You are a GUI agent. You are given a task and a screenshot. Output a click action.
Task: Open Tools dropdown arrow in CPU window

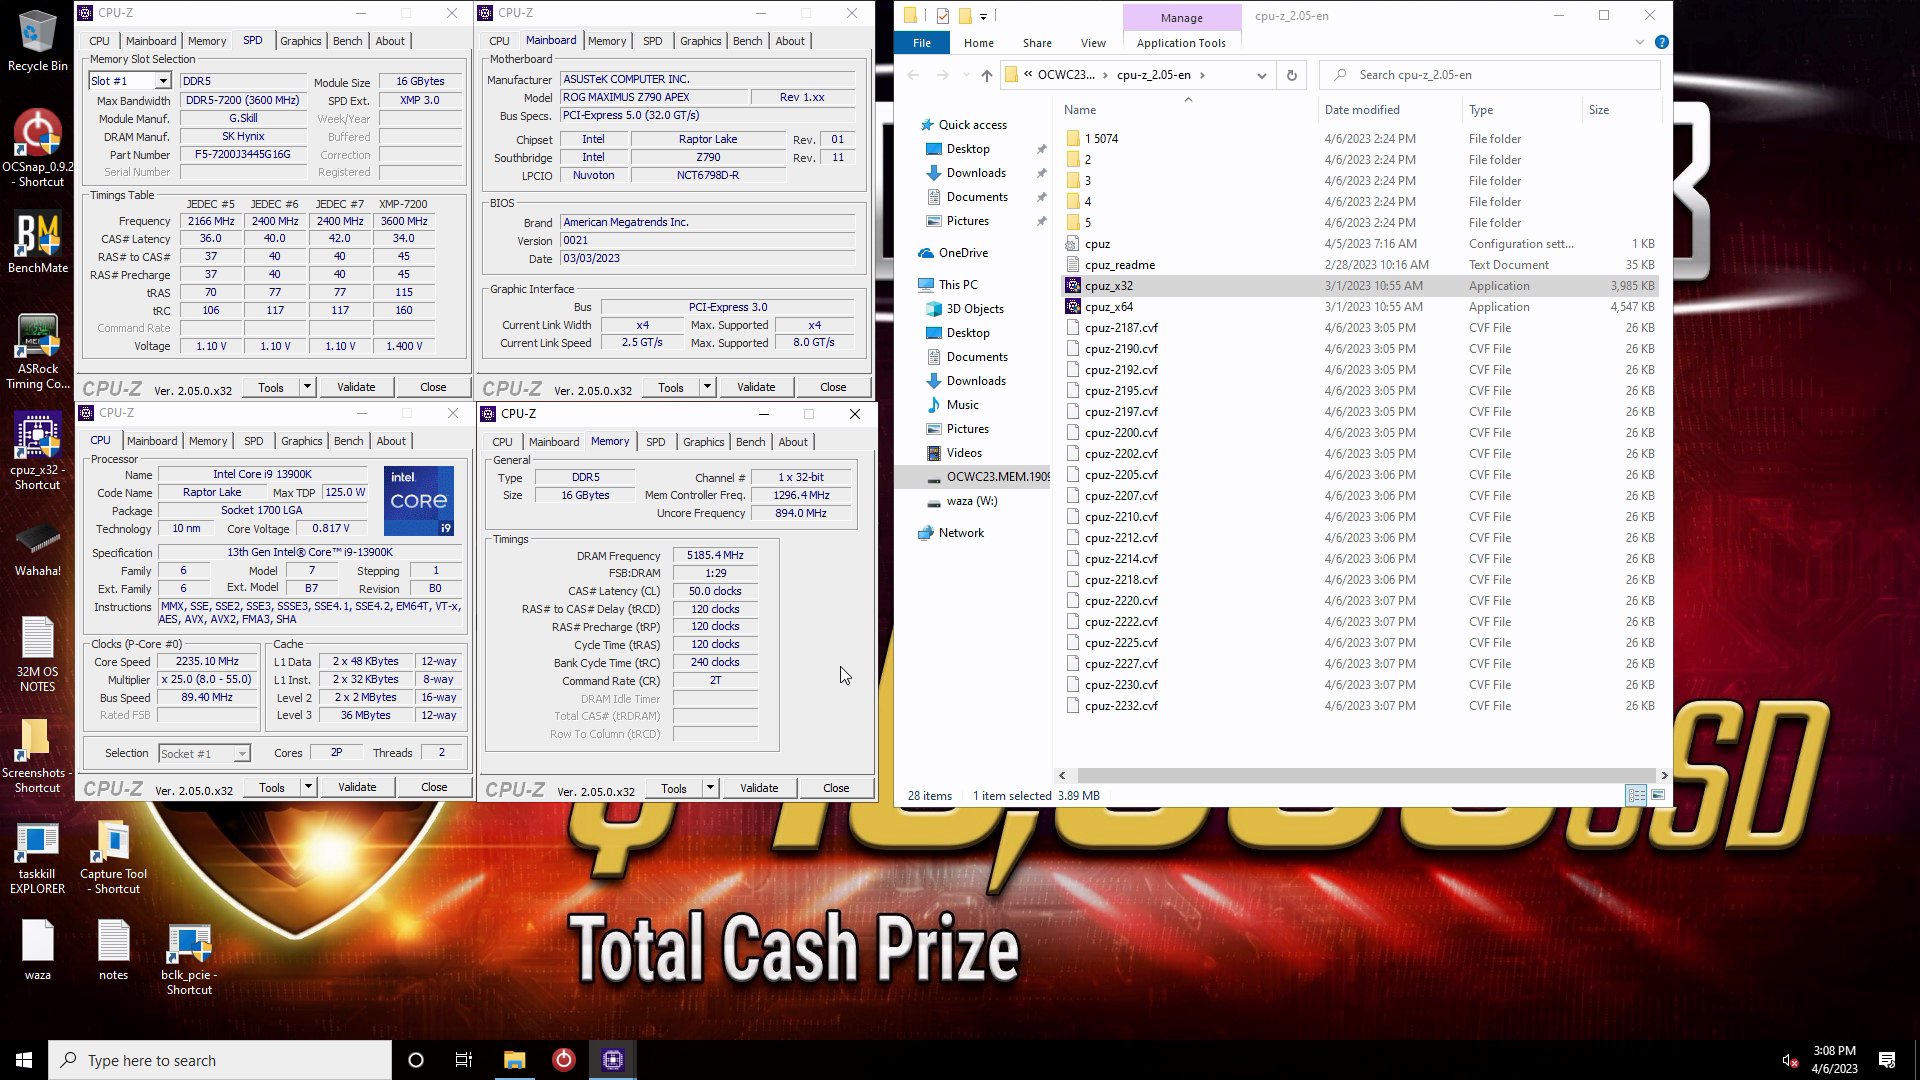(x=308, y=787)
